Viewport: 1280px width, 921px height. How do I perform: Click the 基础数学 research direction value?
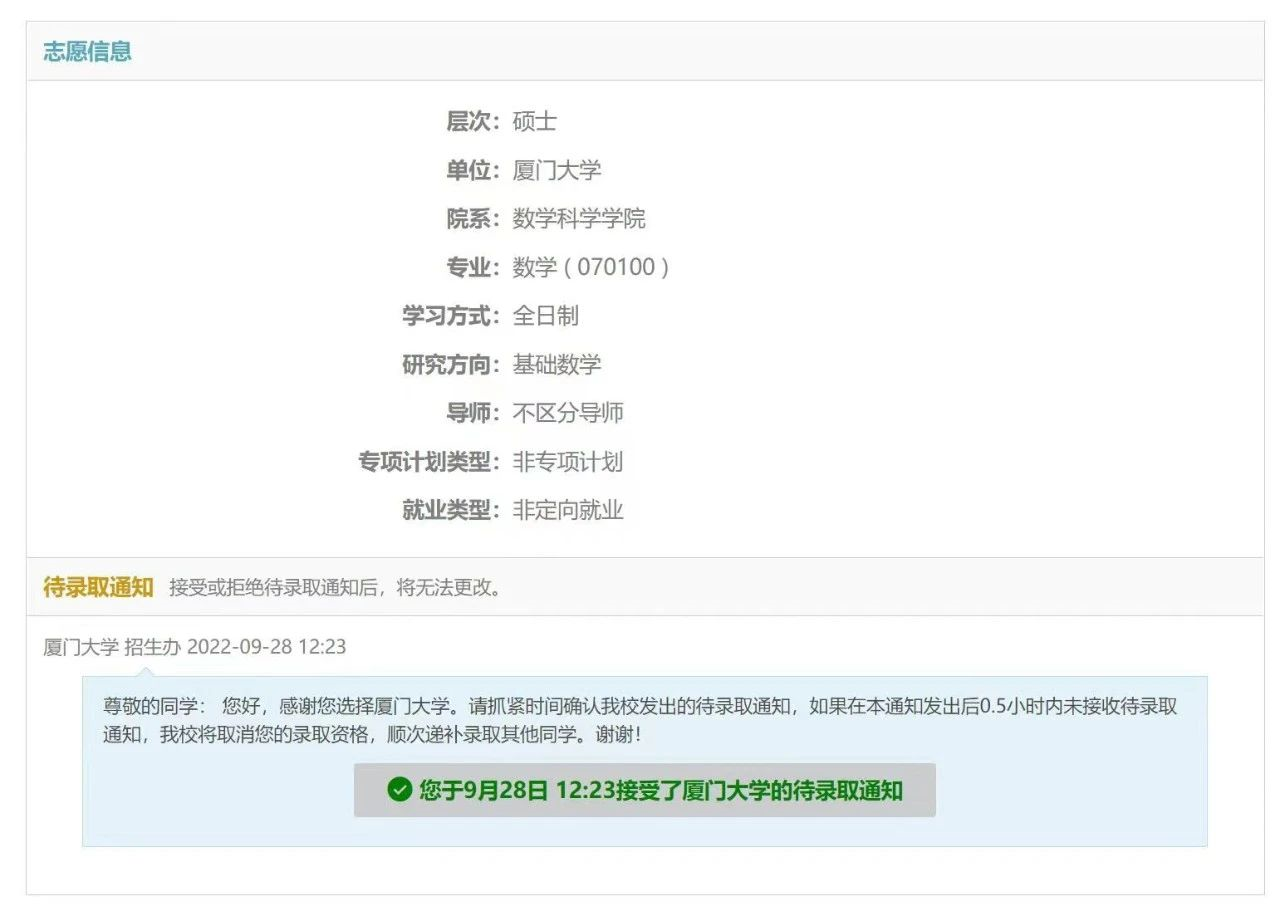click(556, 365)
